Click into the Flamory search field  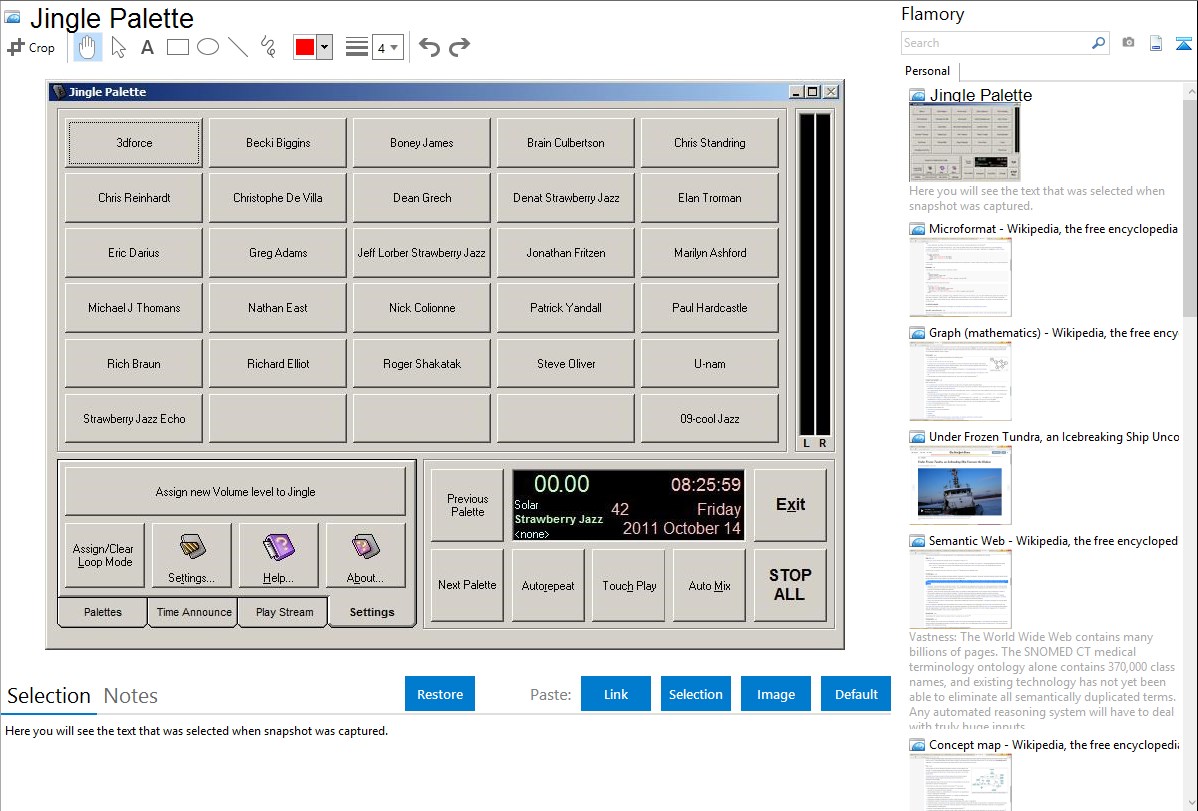tap(995, 43)
